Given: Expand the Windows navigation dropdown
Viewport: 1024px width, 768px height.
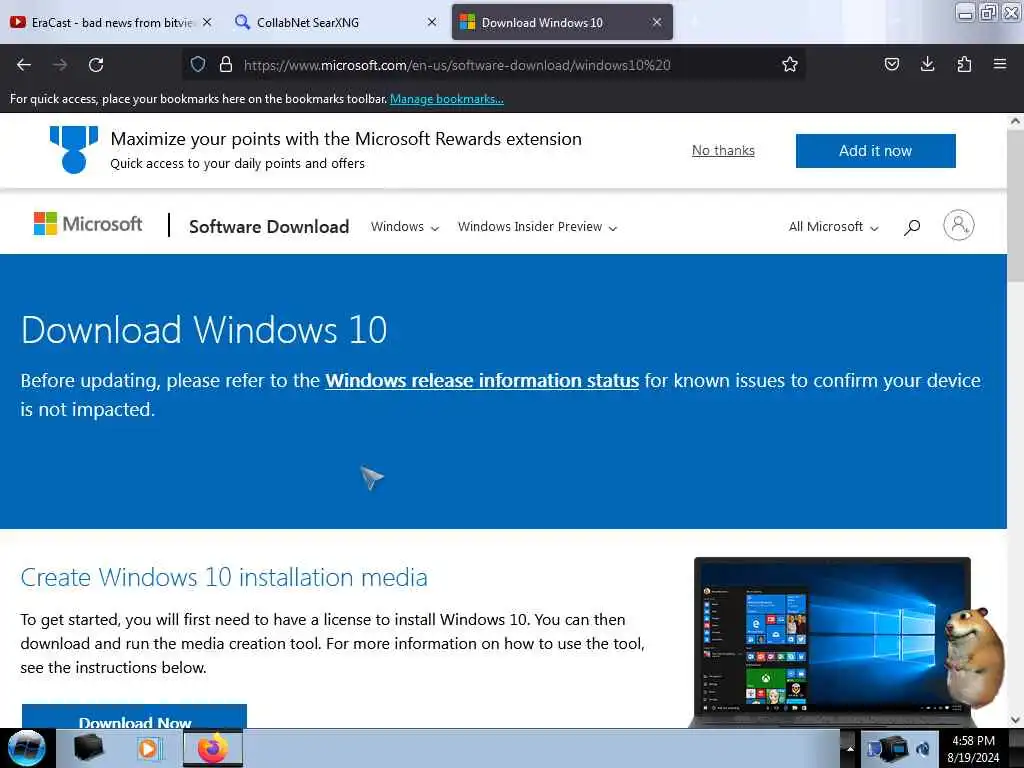Looking at the screenshot, I should [405, 227].
